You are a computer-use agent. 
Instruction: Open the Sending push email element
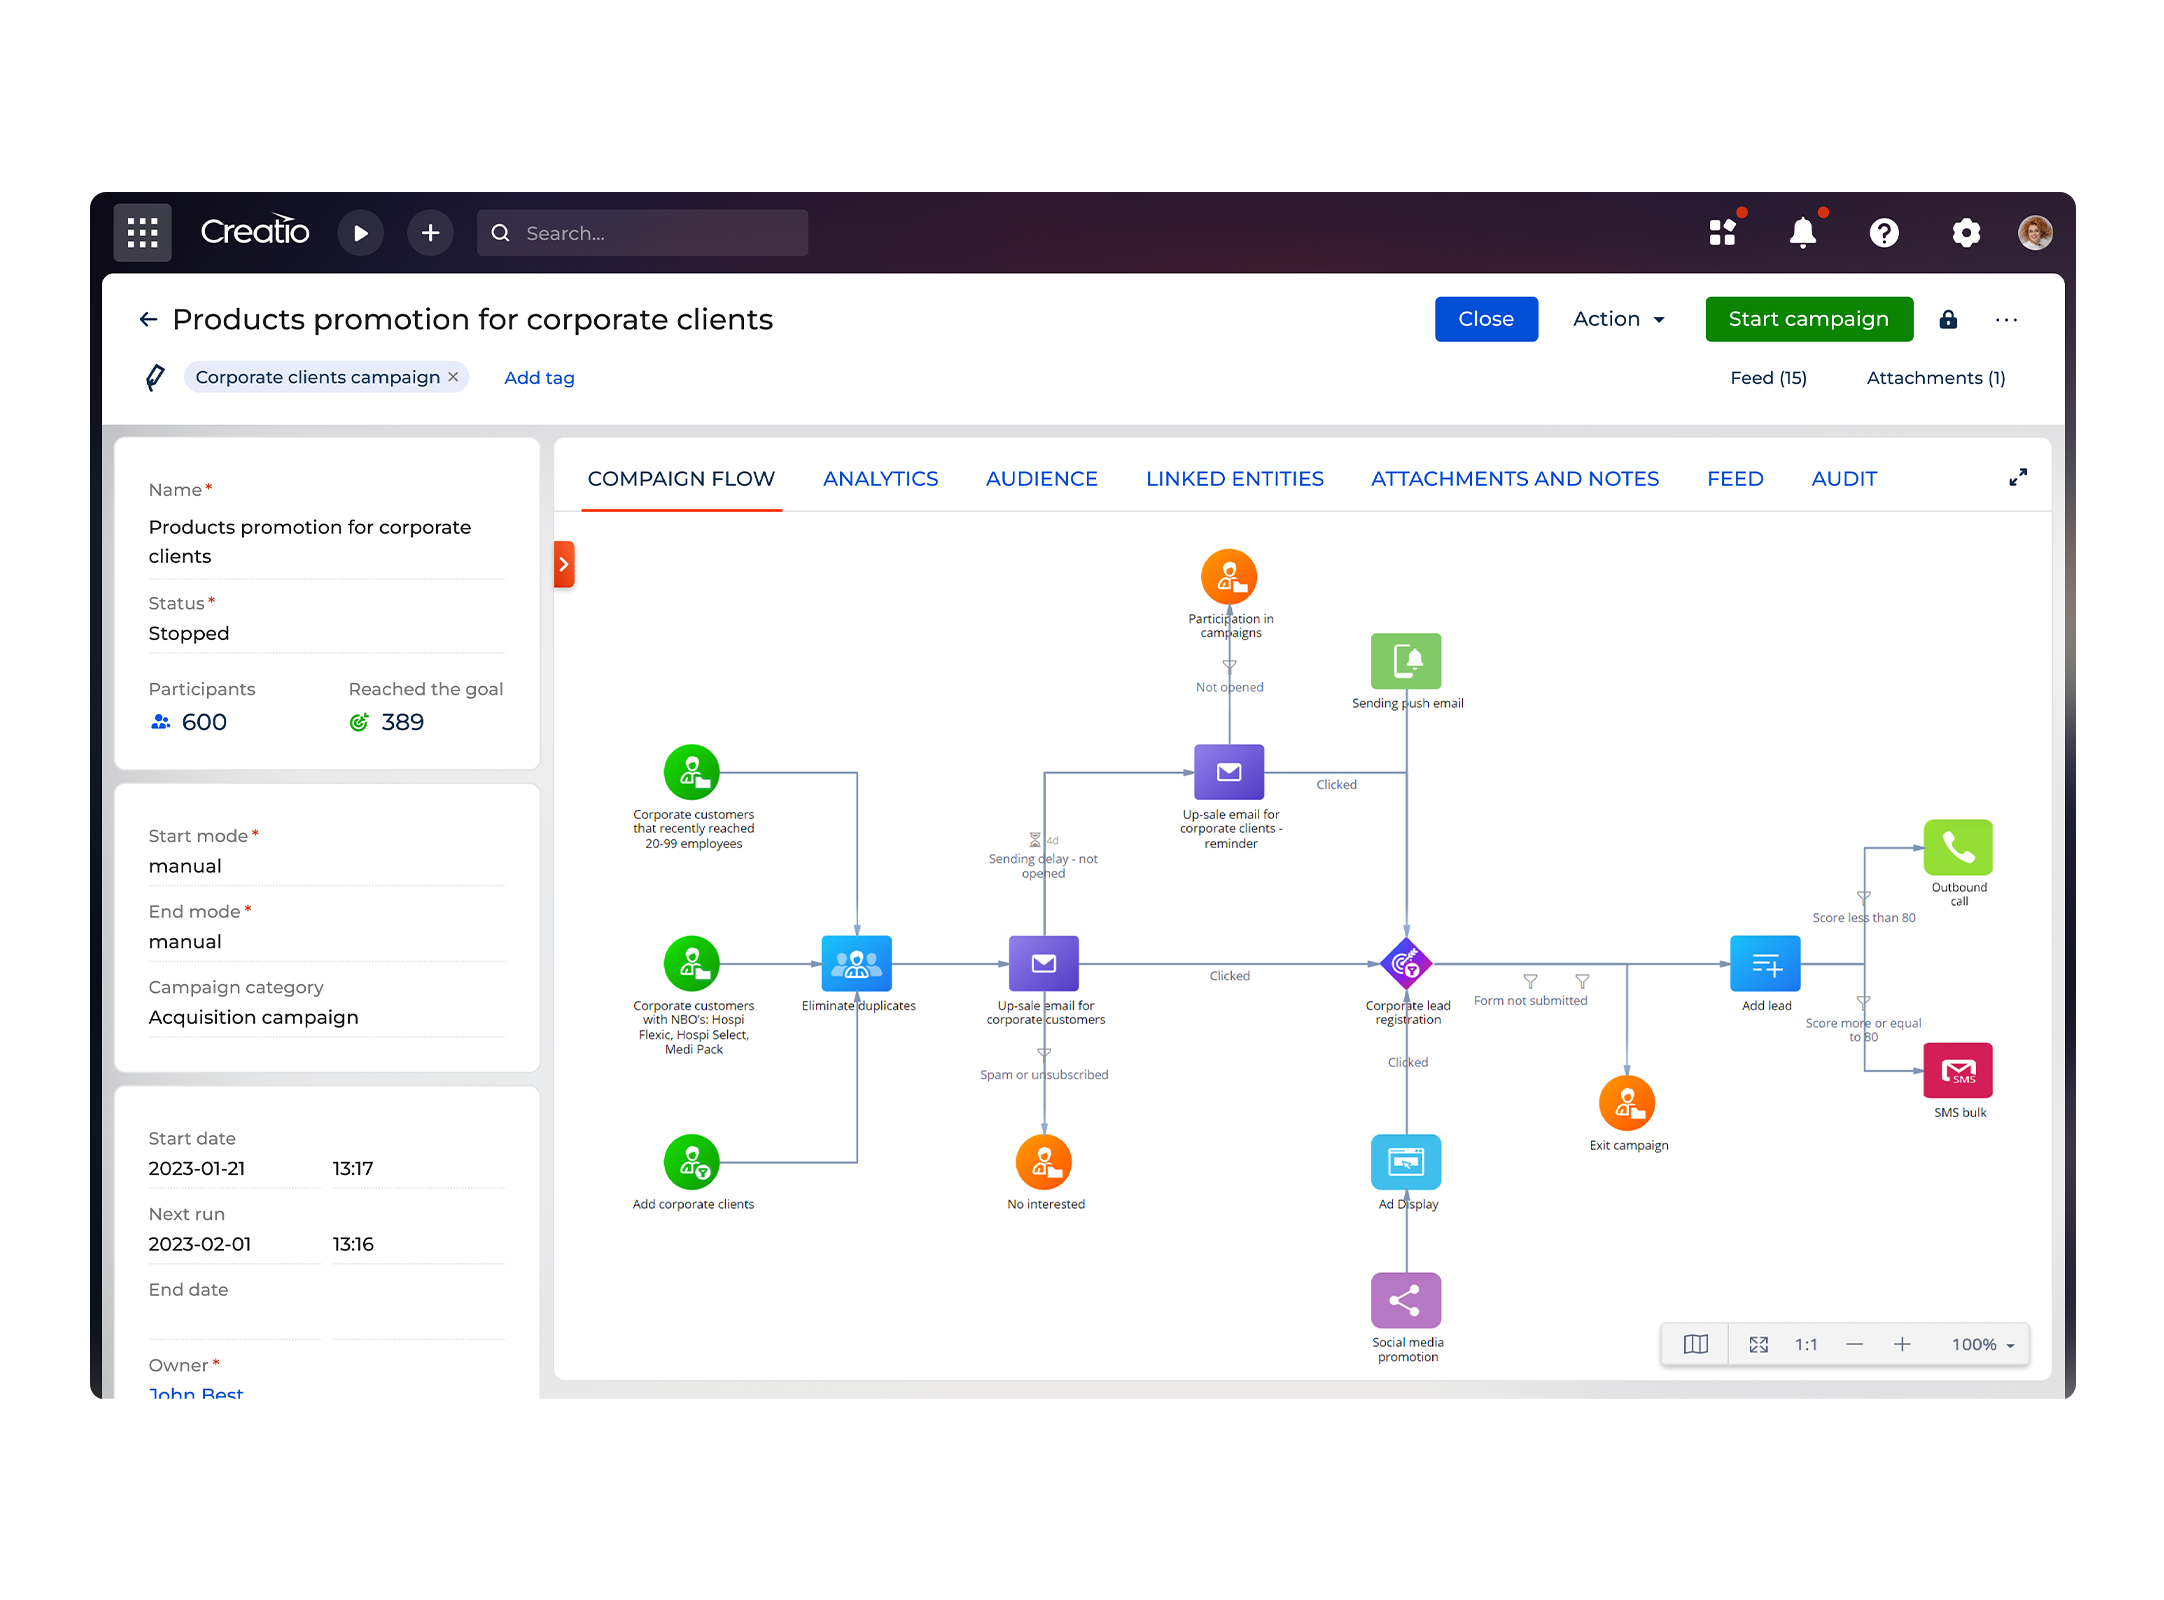(1405, 661)
